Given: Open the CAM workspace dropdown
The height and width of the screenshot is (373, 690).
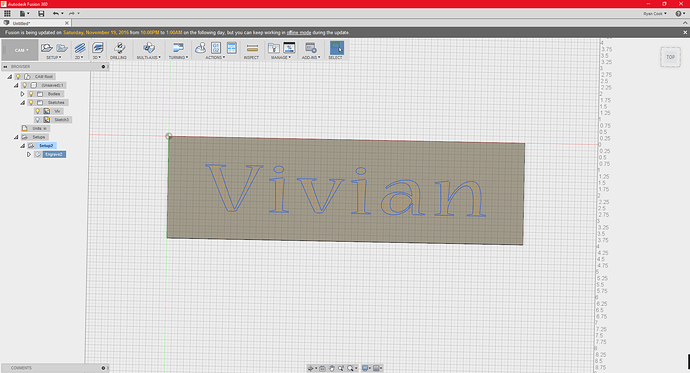Looking at the screenshot, I should click(21, 50).
